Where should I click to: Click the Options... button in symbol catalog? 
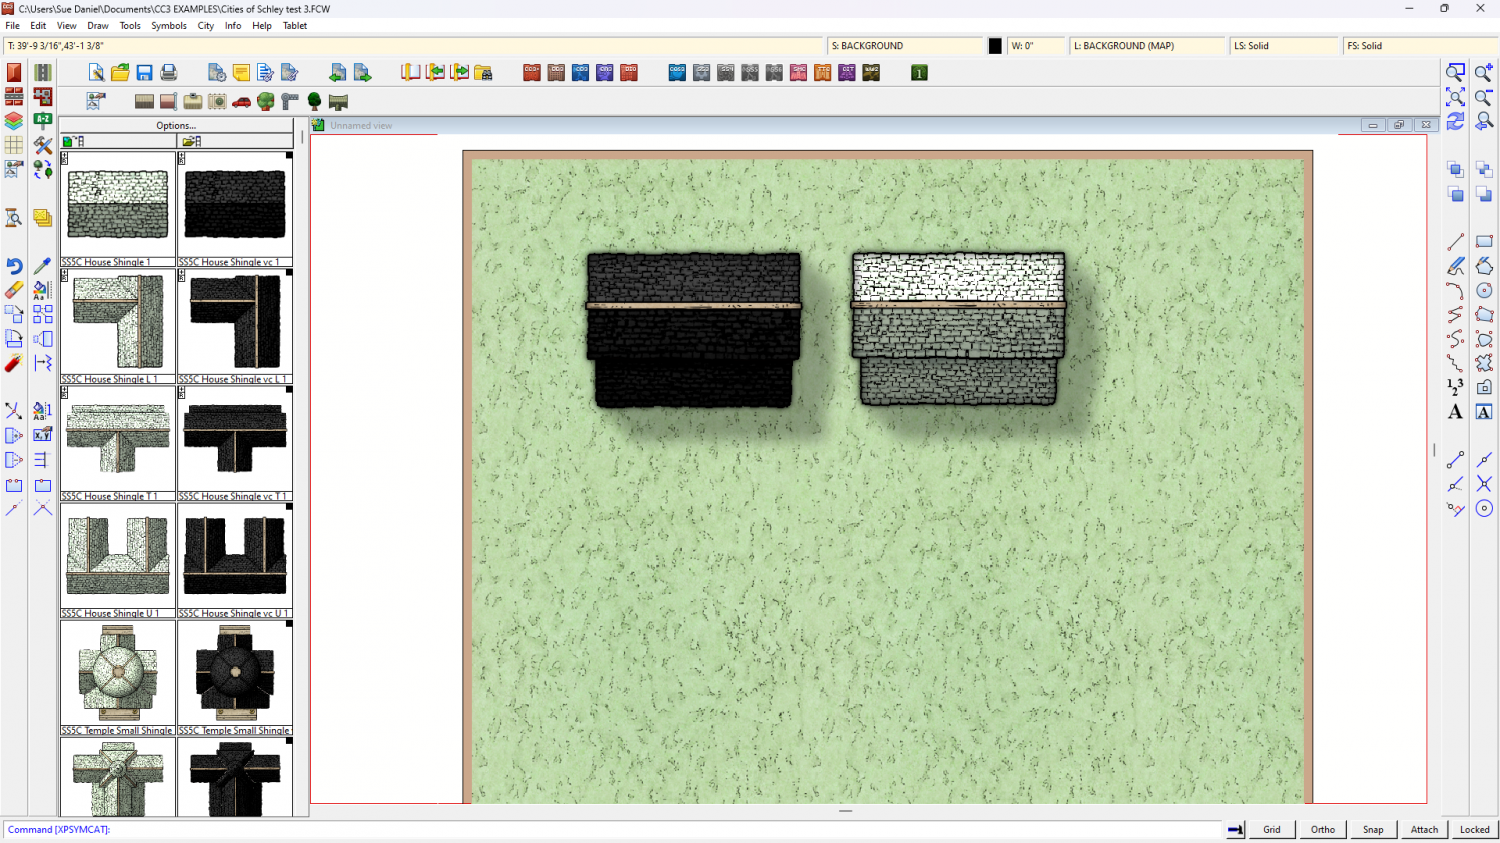click(x=176, y=126)
